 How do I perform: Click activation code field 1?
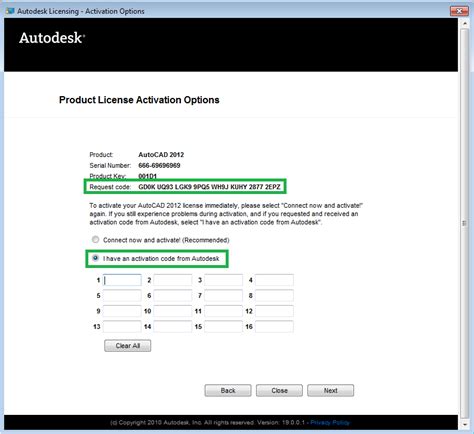pos(122,280)
